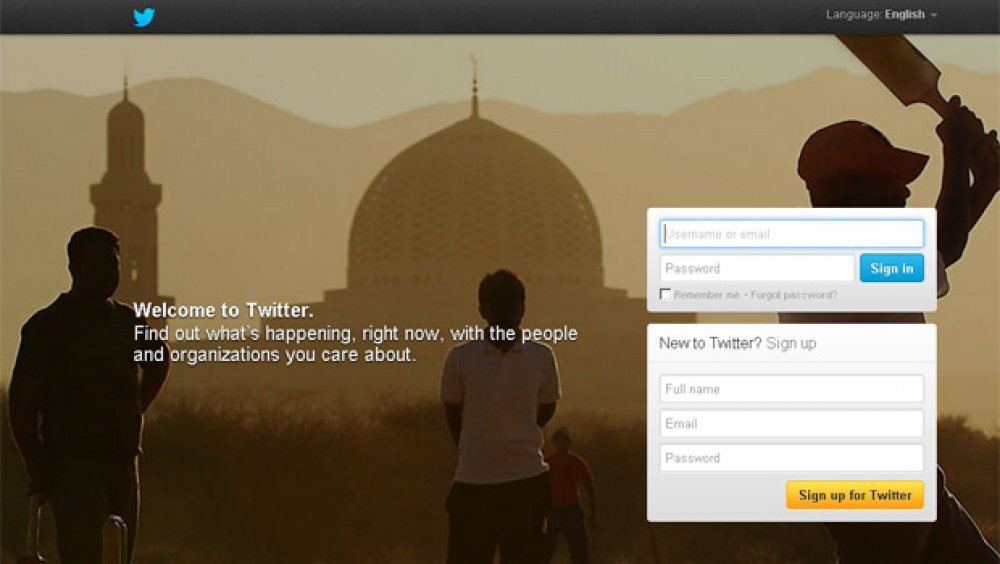This screenshot has height=564, width=1000.
Task: Select the Password field beside Sign in
Action: click(757, 269)
